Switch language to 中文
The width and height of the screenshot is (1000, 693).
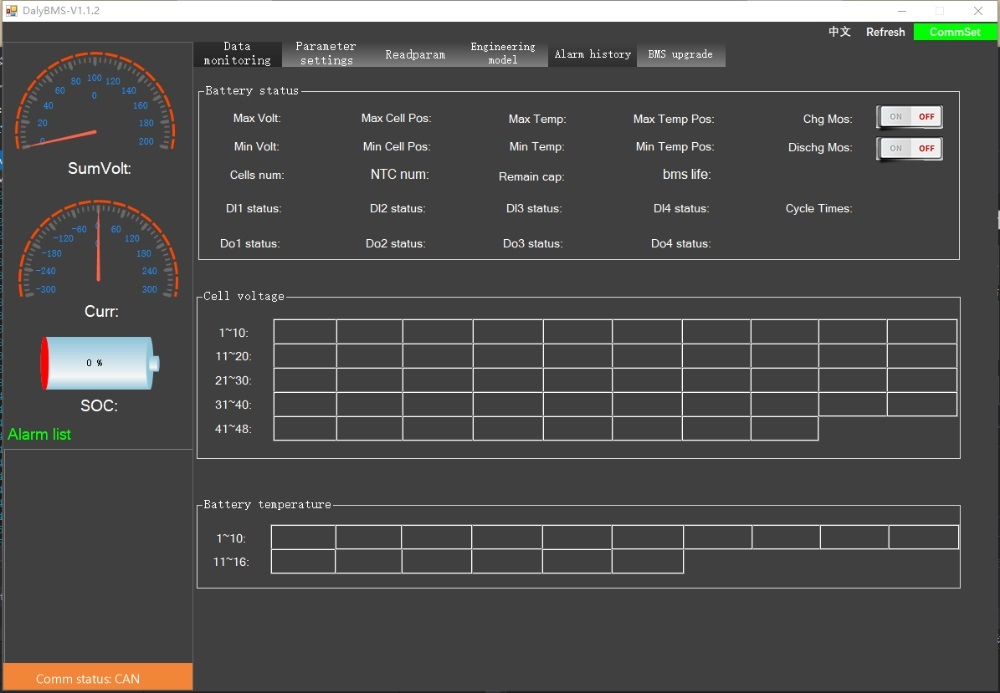click(x=839, y=32)
